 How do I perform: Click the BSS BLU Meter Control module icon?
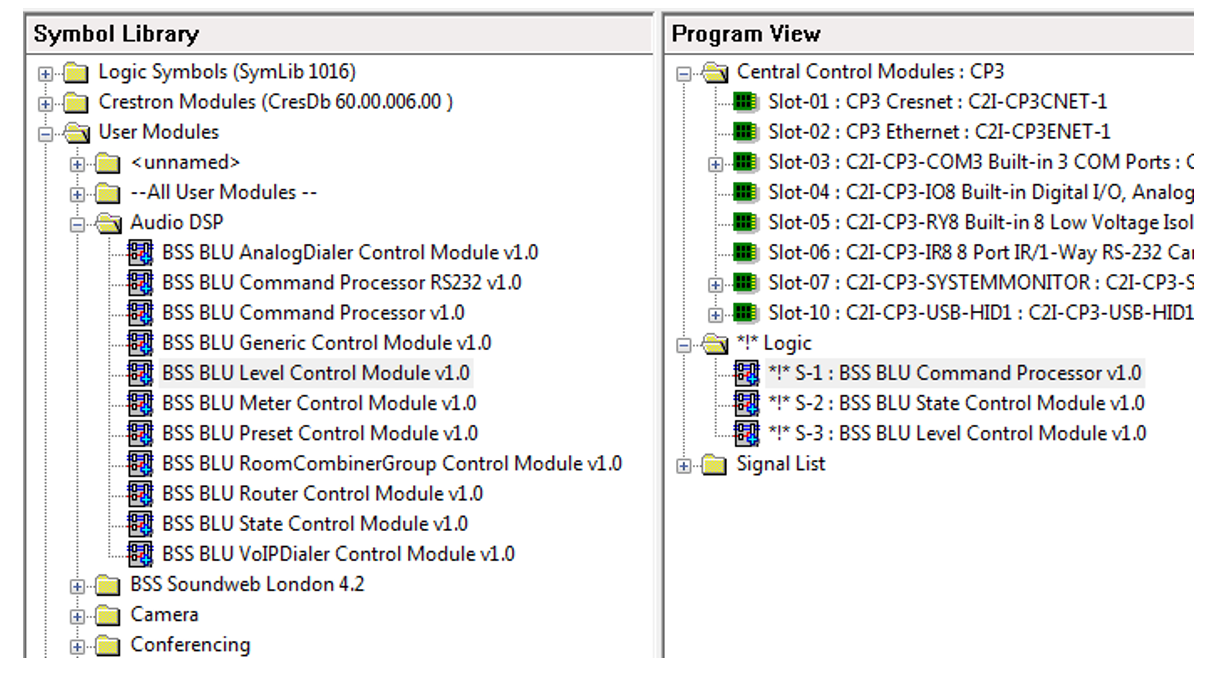point(140,403)
